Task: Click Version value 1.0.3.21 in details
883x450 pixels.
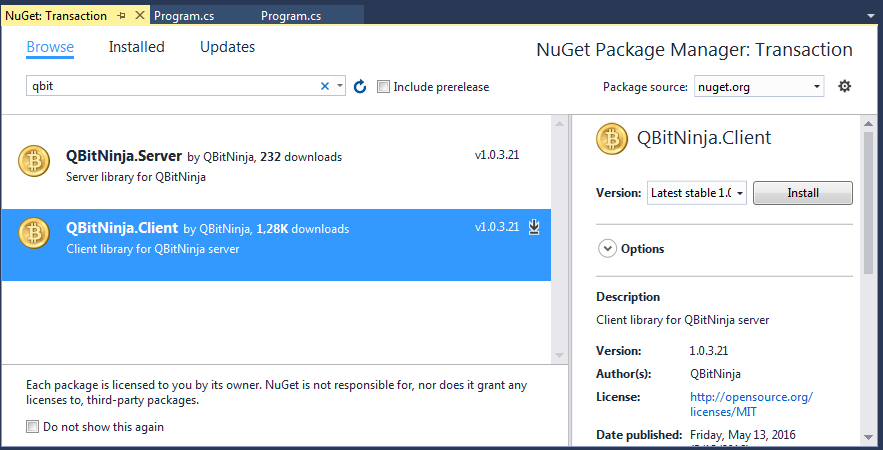Action: (x=708, y=350)
